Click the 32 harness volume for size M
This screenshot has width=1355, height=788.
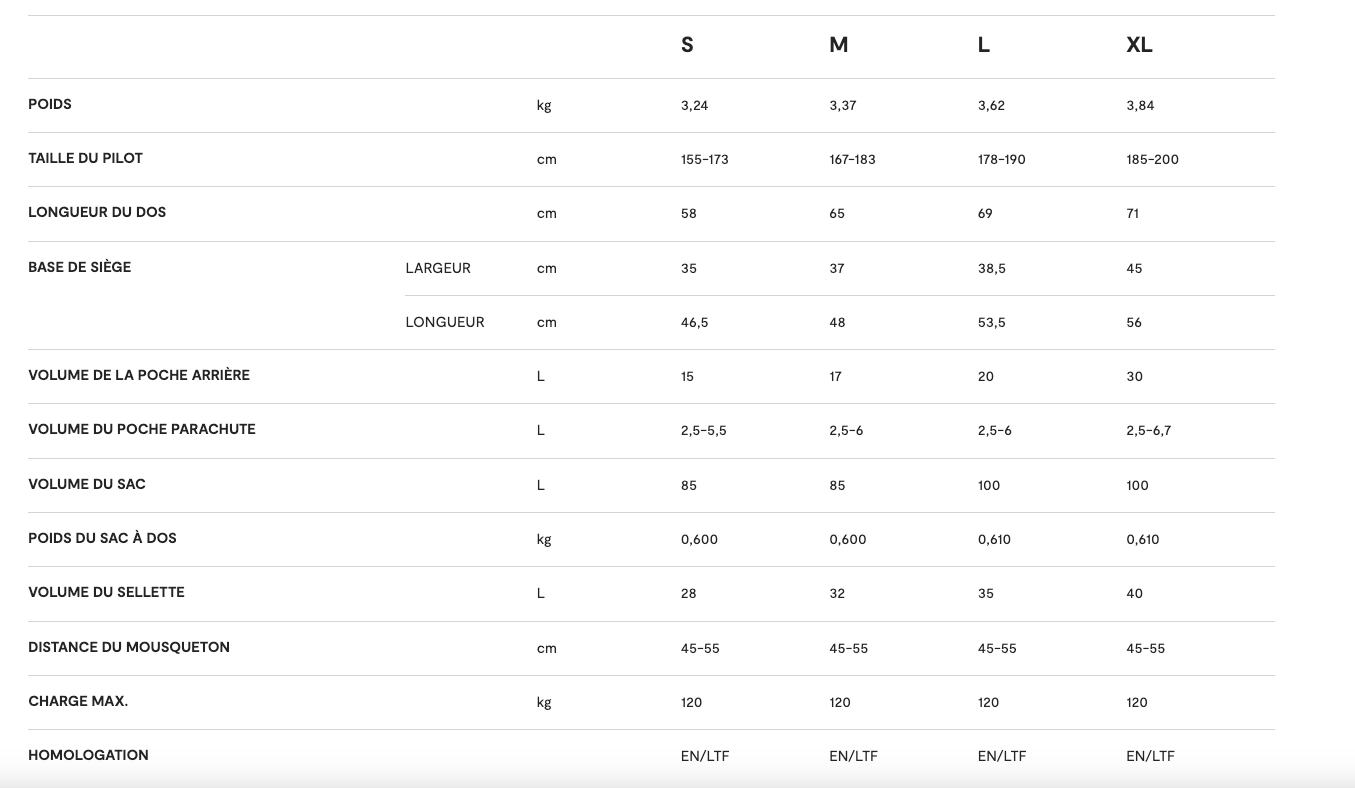pyautogui.click(x=837, y=594)
